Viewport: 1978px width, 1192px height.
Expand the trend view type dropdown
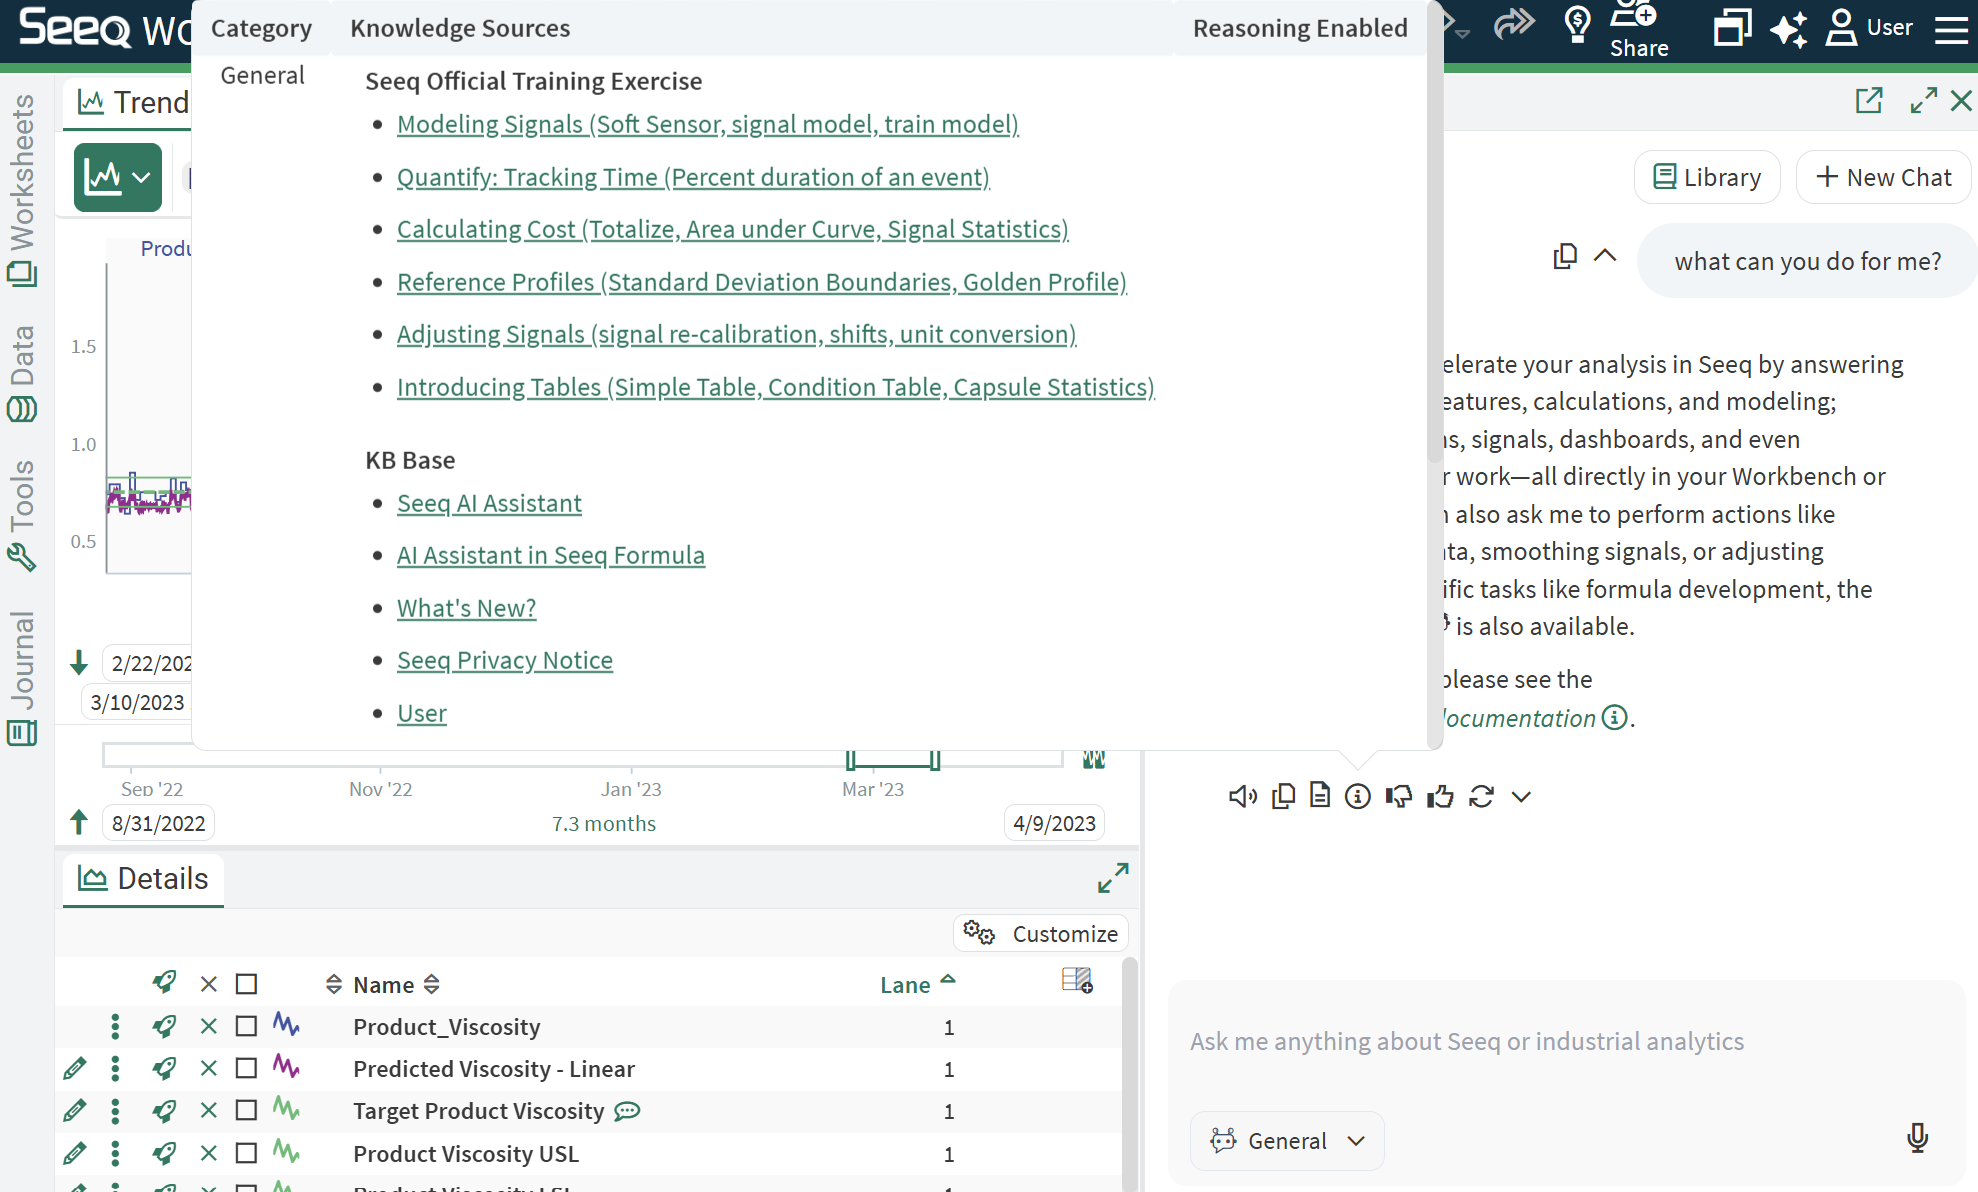point(118,177)
